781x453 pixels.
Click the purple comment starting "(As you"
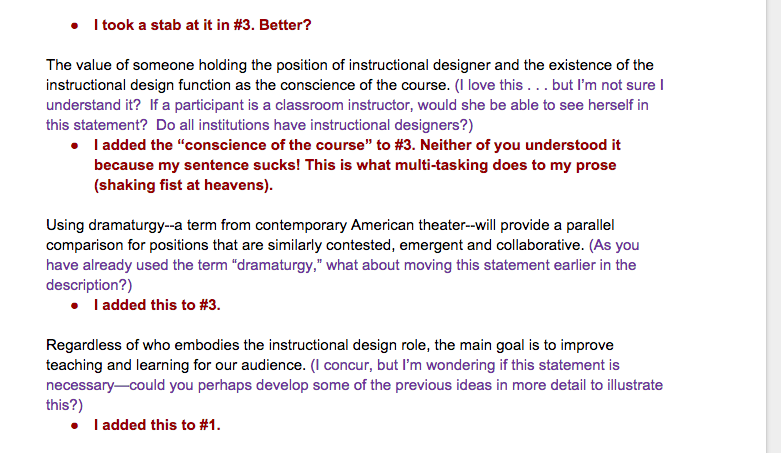tap(614, 245)
